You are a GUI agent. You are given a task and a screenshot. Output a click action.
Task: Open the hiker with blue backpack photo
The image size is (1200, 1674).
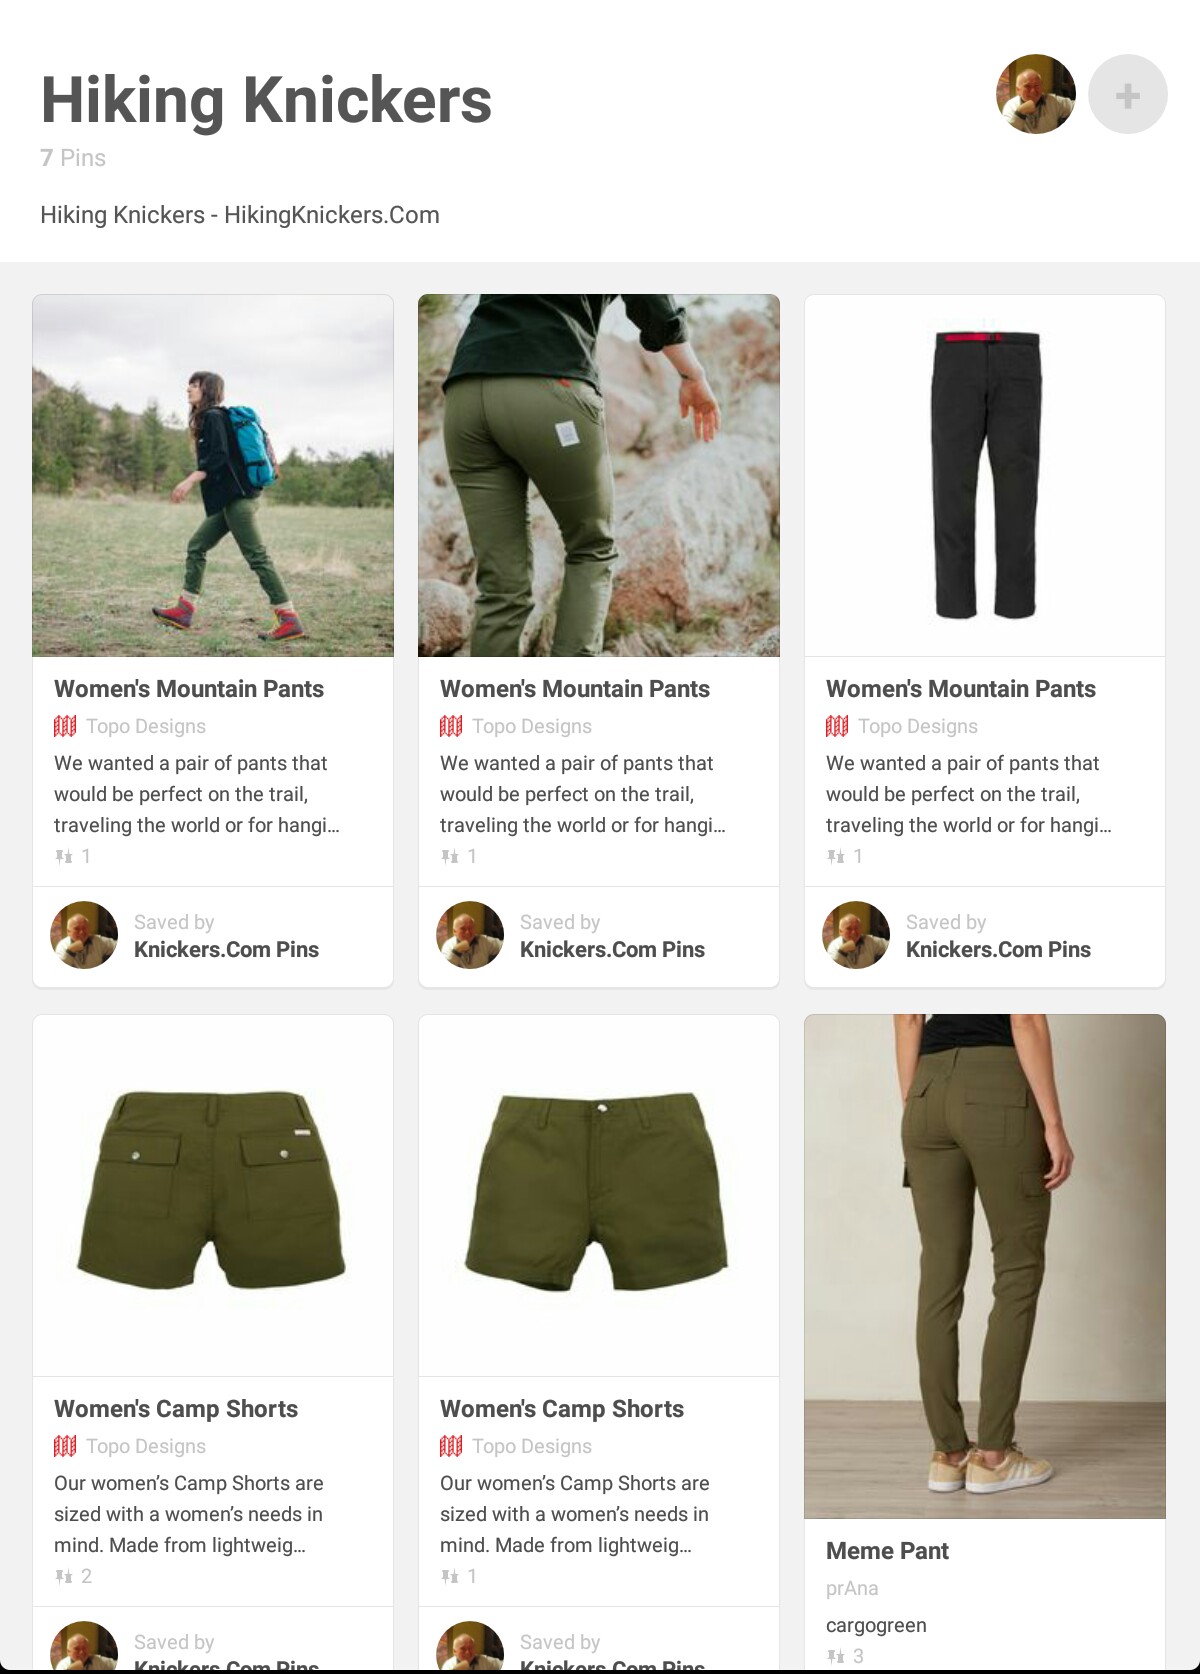click(213, 476)
